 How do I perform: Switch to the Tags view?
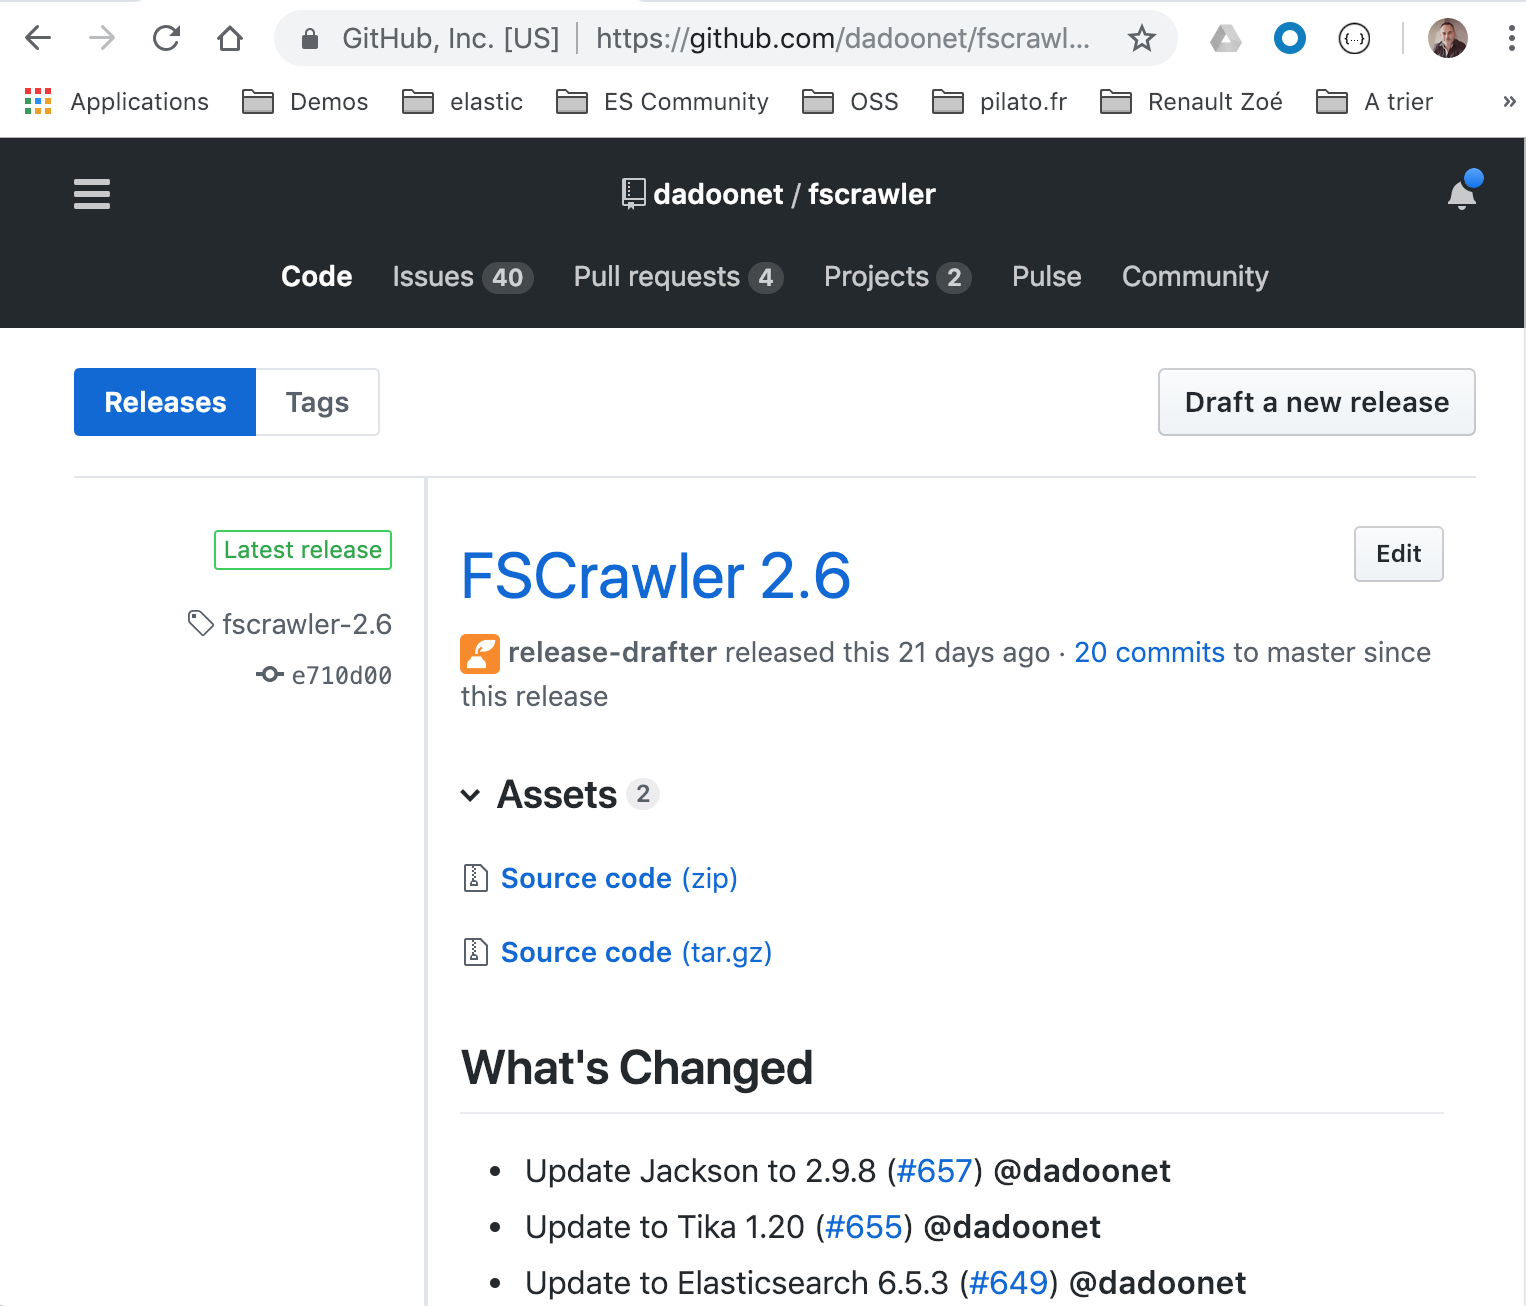317,402
